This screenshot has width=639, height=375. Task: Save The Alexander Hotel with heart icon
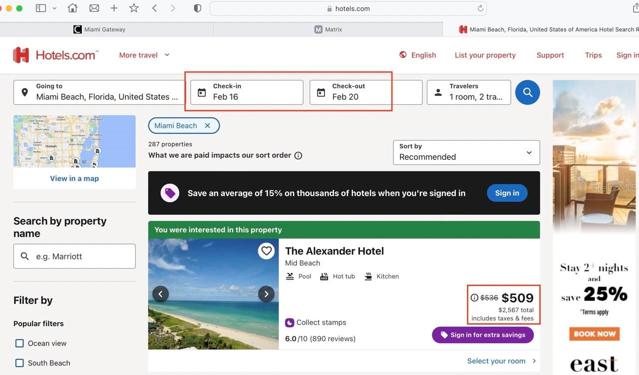coord(266,251)
